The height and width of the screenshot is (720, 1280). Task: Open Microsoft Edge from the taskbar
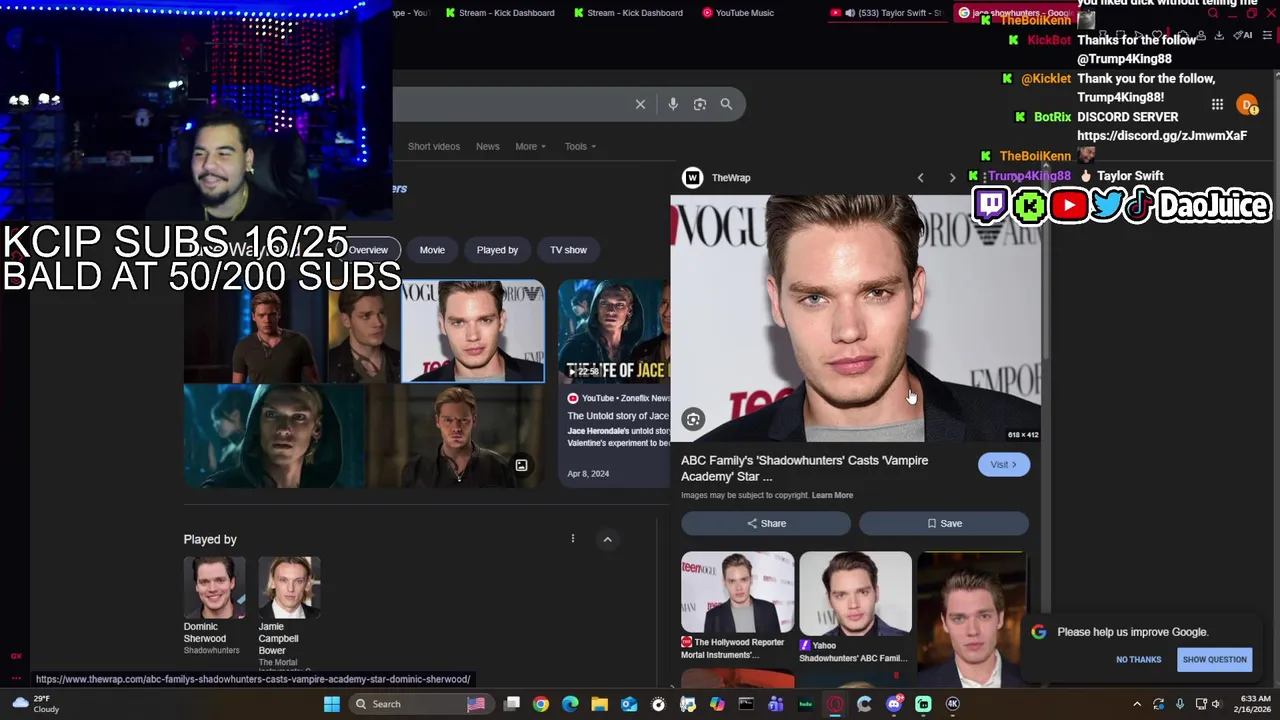pyautogui.click(x=570, y=704)
